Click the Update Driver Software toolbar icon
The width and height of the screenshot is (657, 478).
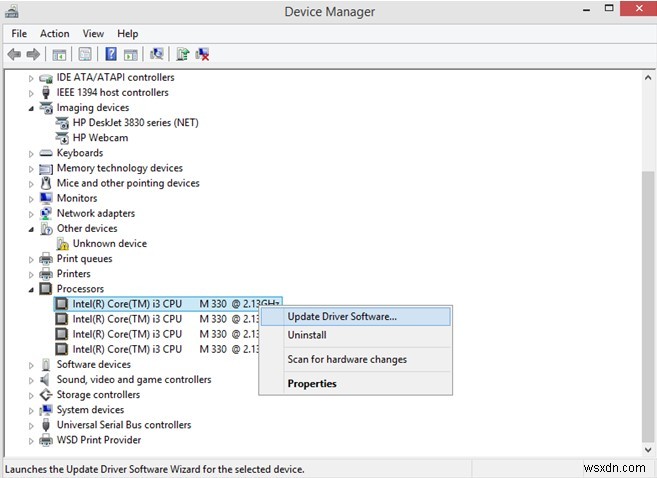point(183,54)
